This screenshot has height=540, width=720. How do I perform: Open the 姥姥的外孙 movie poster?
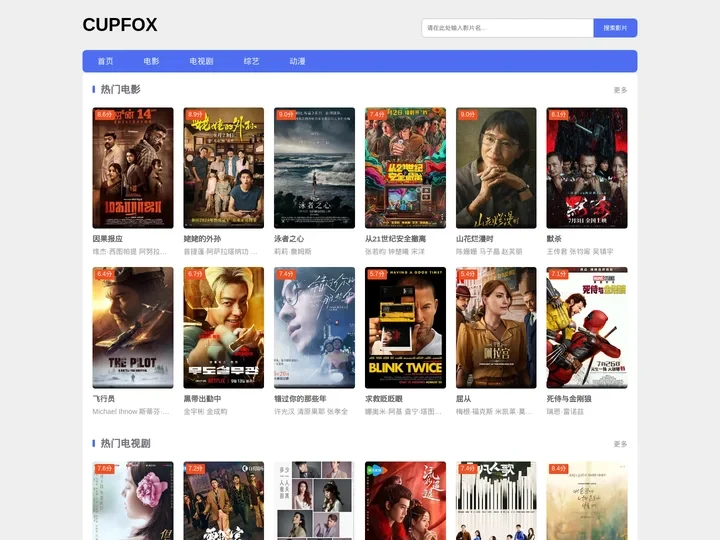(224, 168)
